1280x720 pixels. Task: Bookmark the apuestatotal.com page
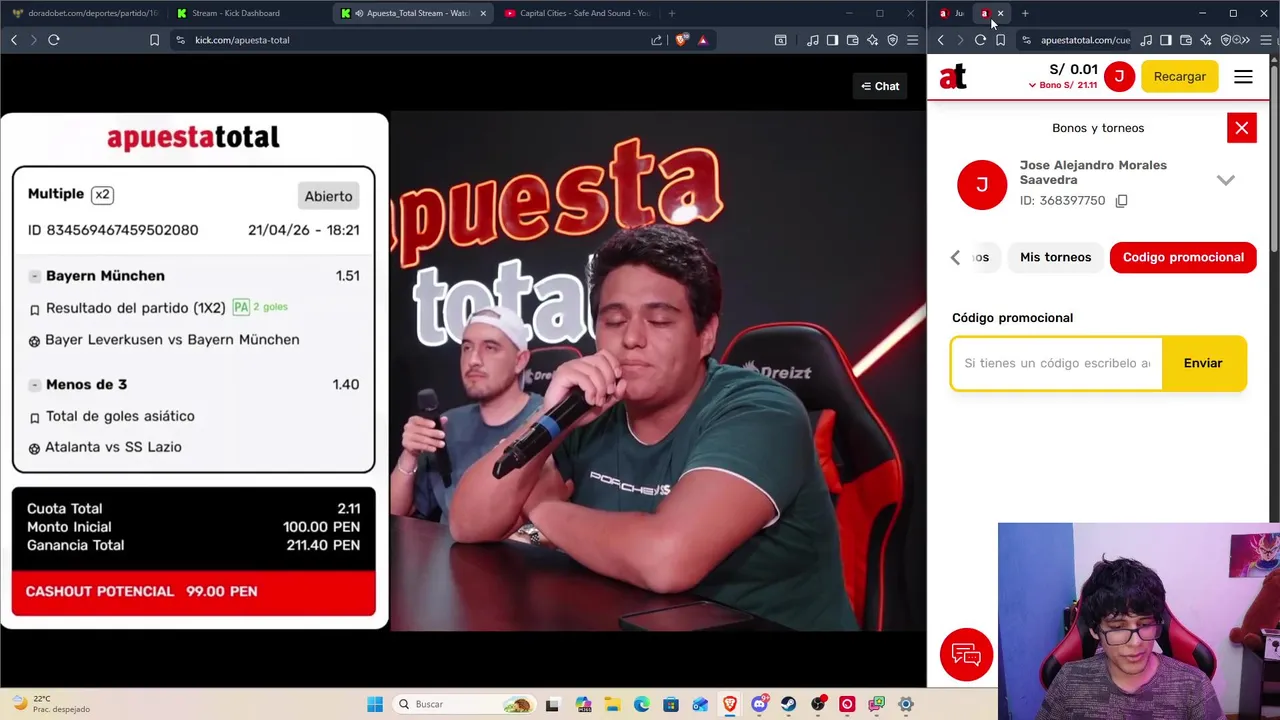(x=1000, y=40)
